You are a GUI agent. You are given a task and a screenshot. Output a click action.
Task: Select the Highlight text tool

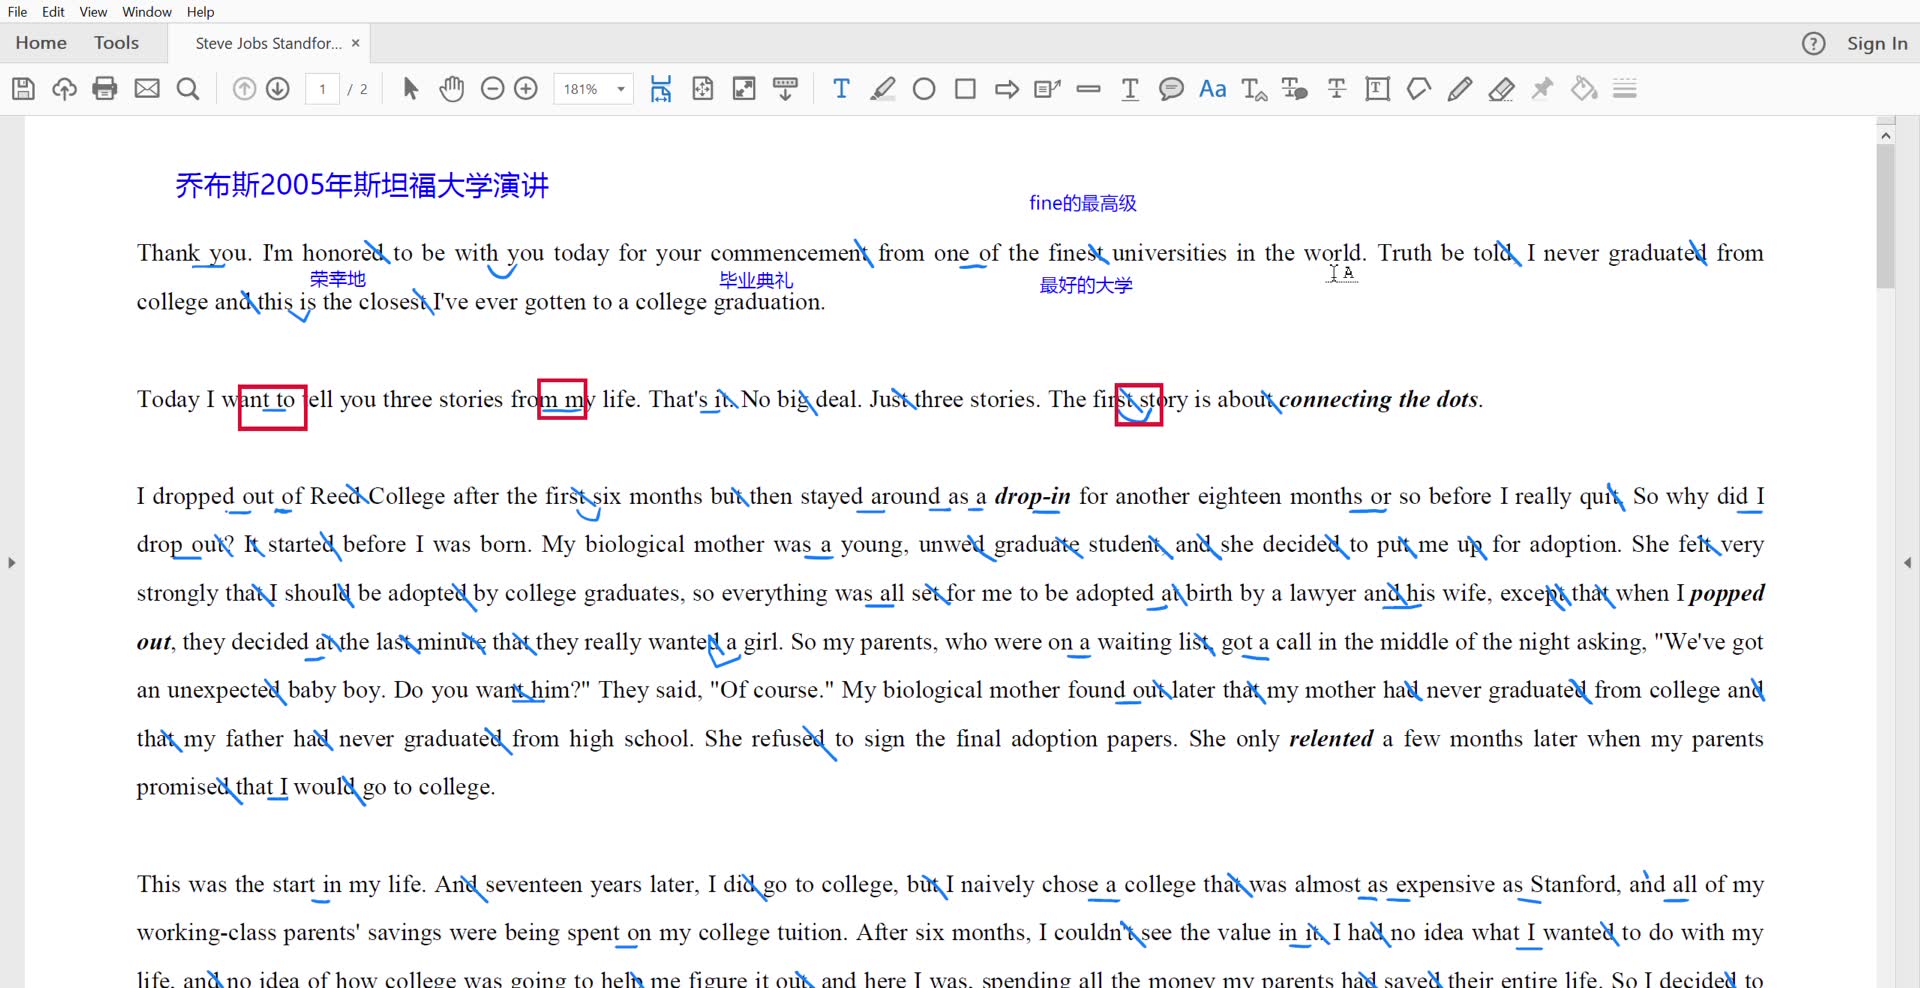coord(882,89)
